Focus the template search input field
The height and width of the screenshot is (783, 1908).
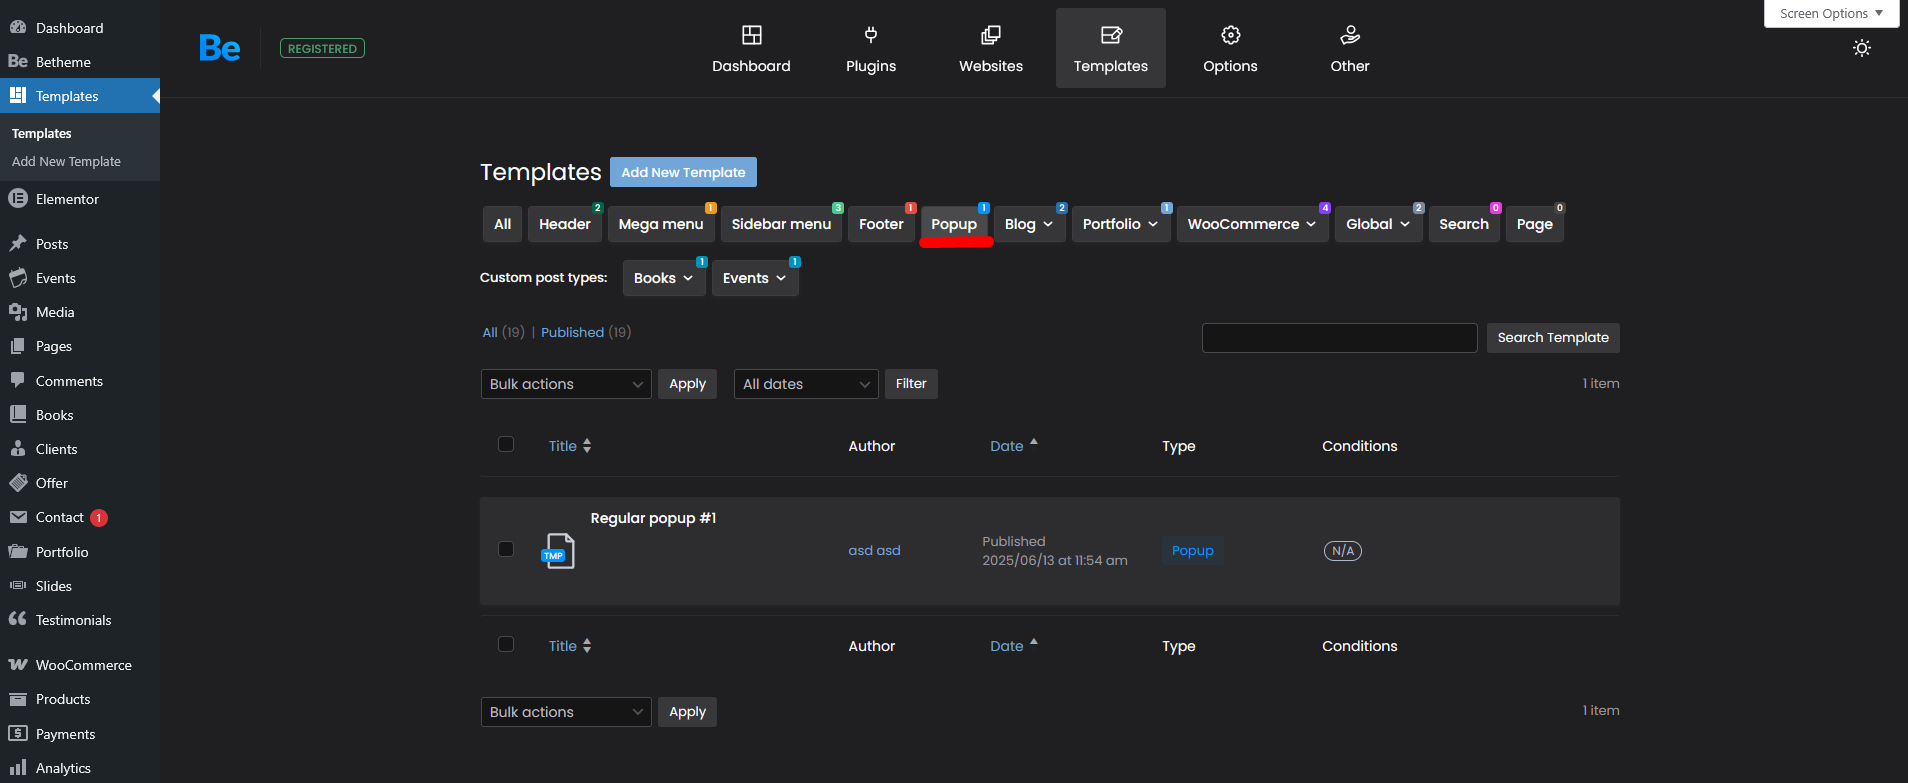(1339, 338)
